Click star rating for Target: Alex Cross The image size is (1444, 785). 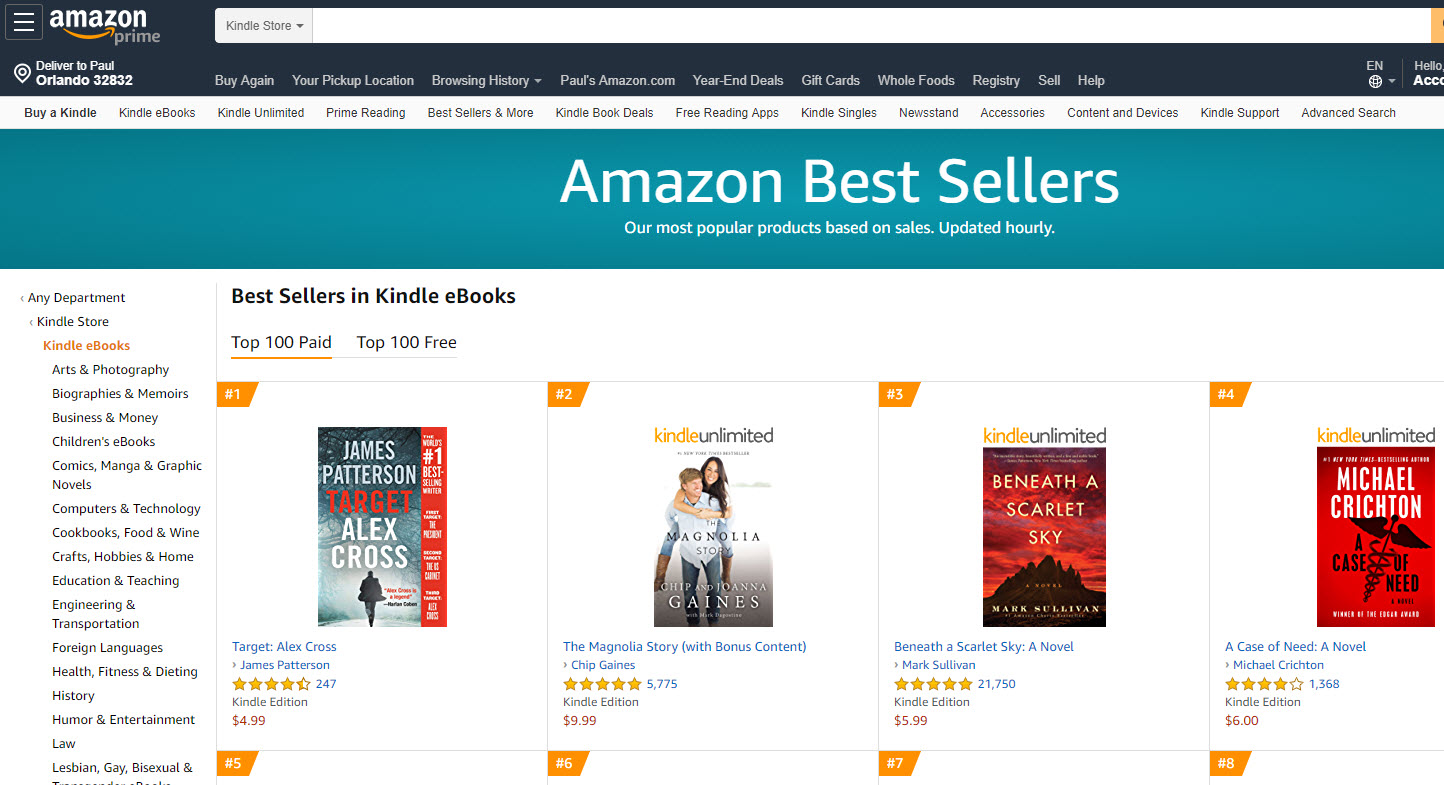click(x=271, y=684)
